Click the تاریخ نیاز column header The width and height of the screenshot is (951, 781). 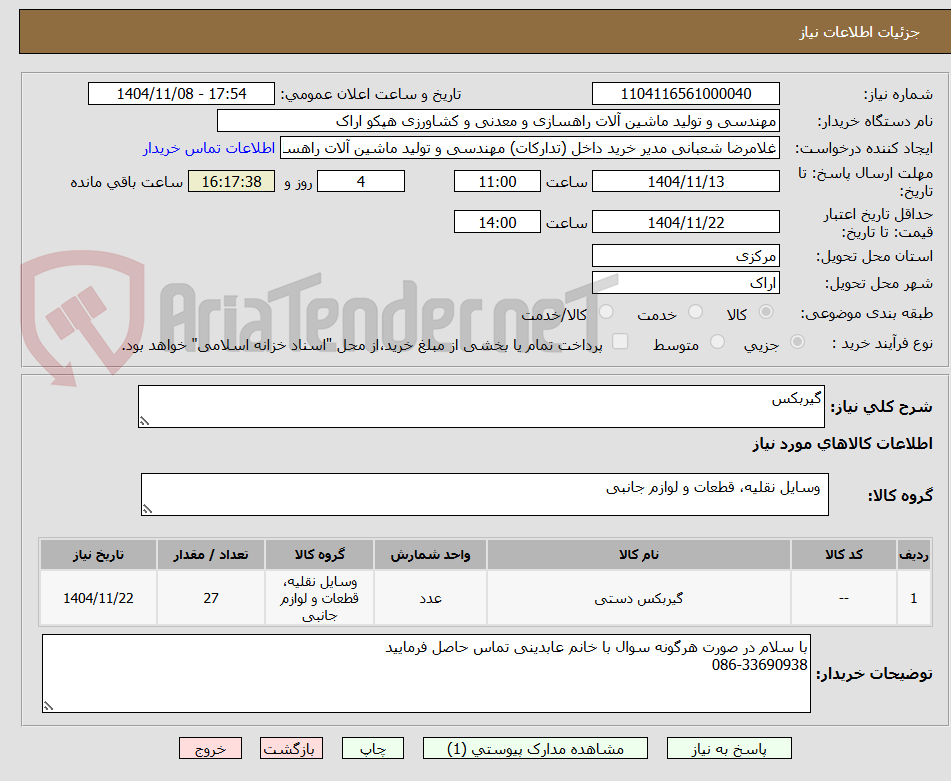coord(98,554)
